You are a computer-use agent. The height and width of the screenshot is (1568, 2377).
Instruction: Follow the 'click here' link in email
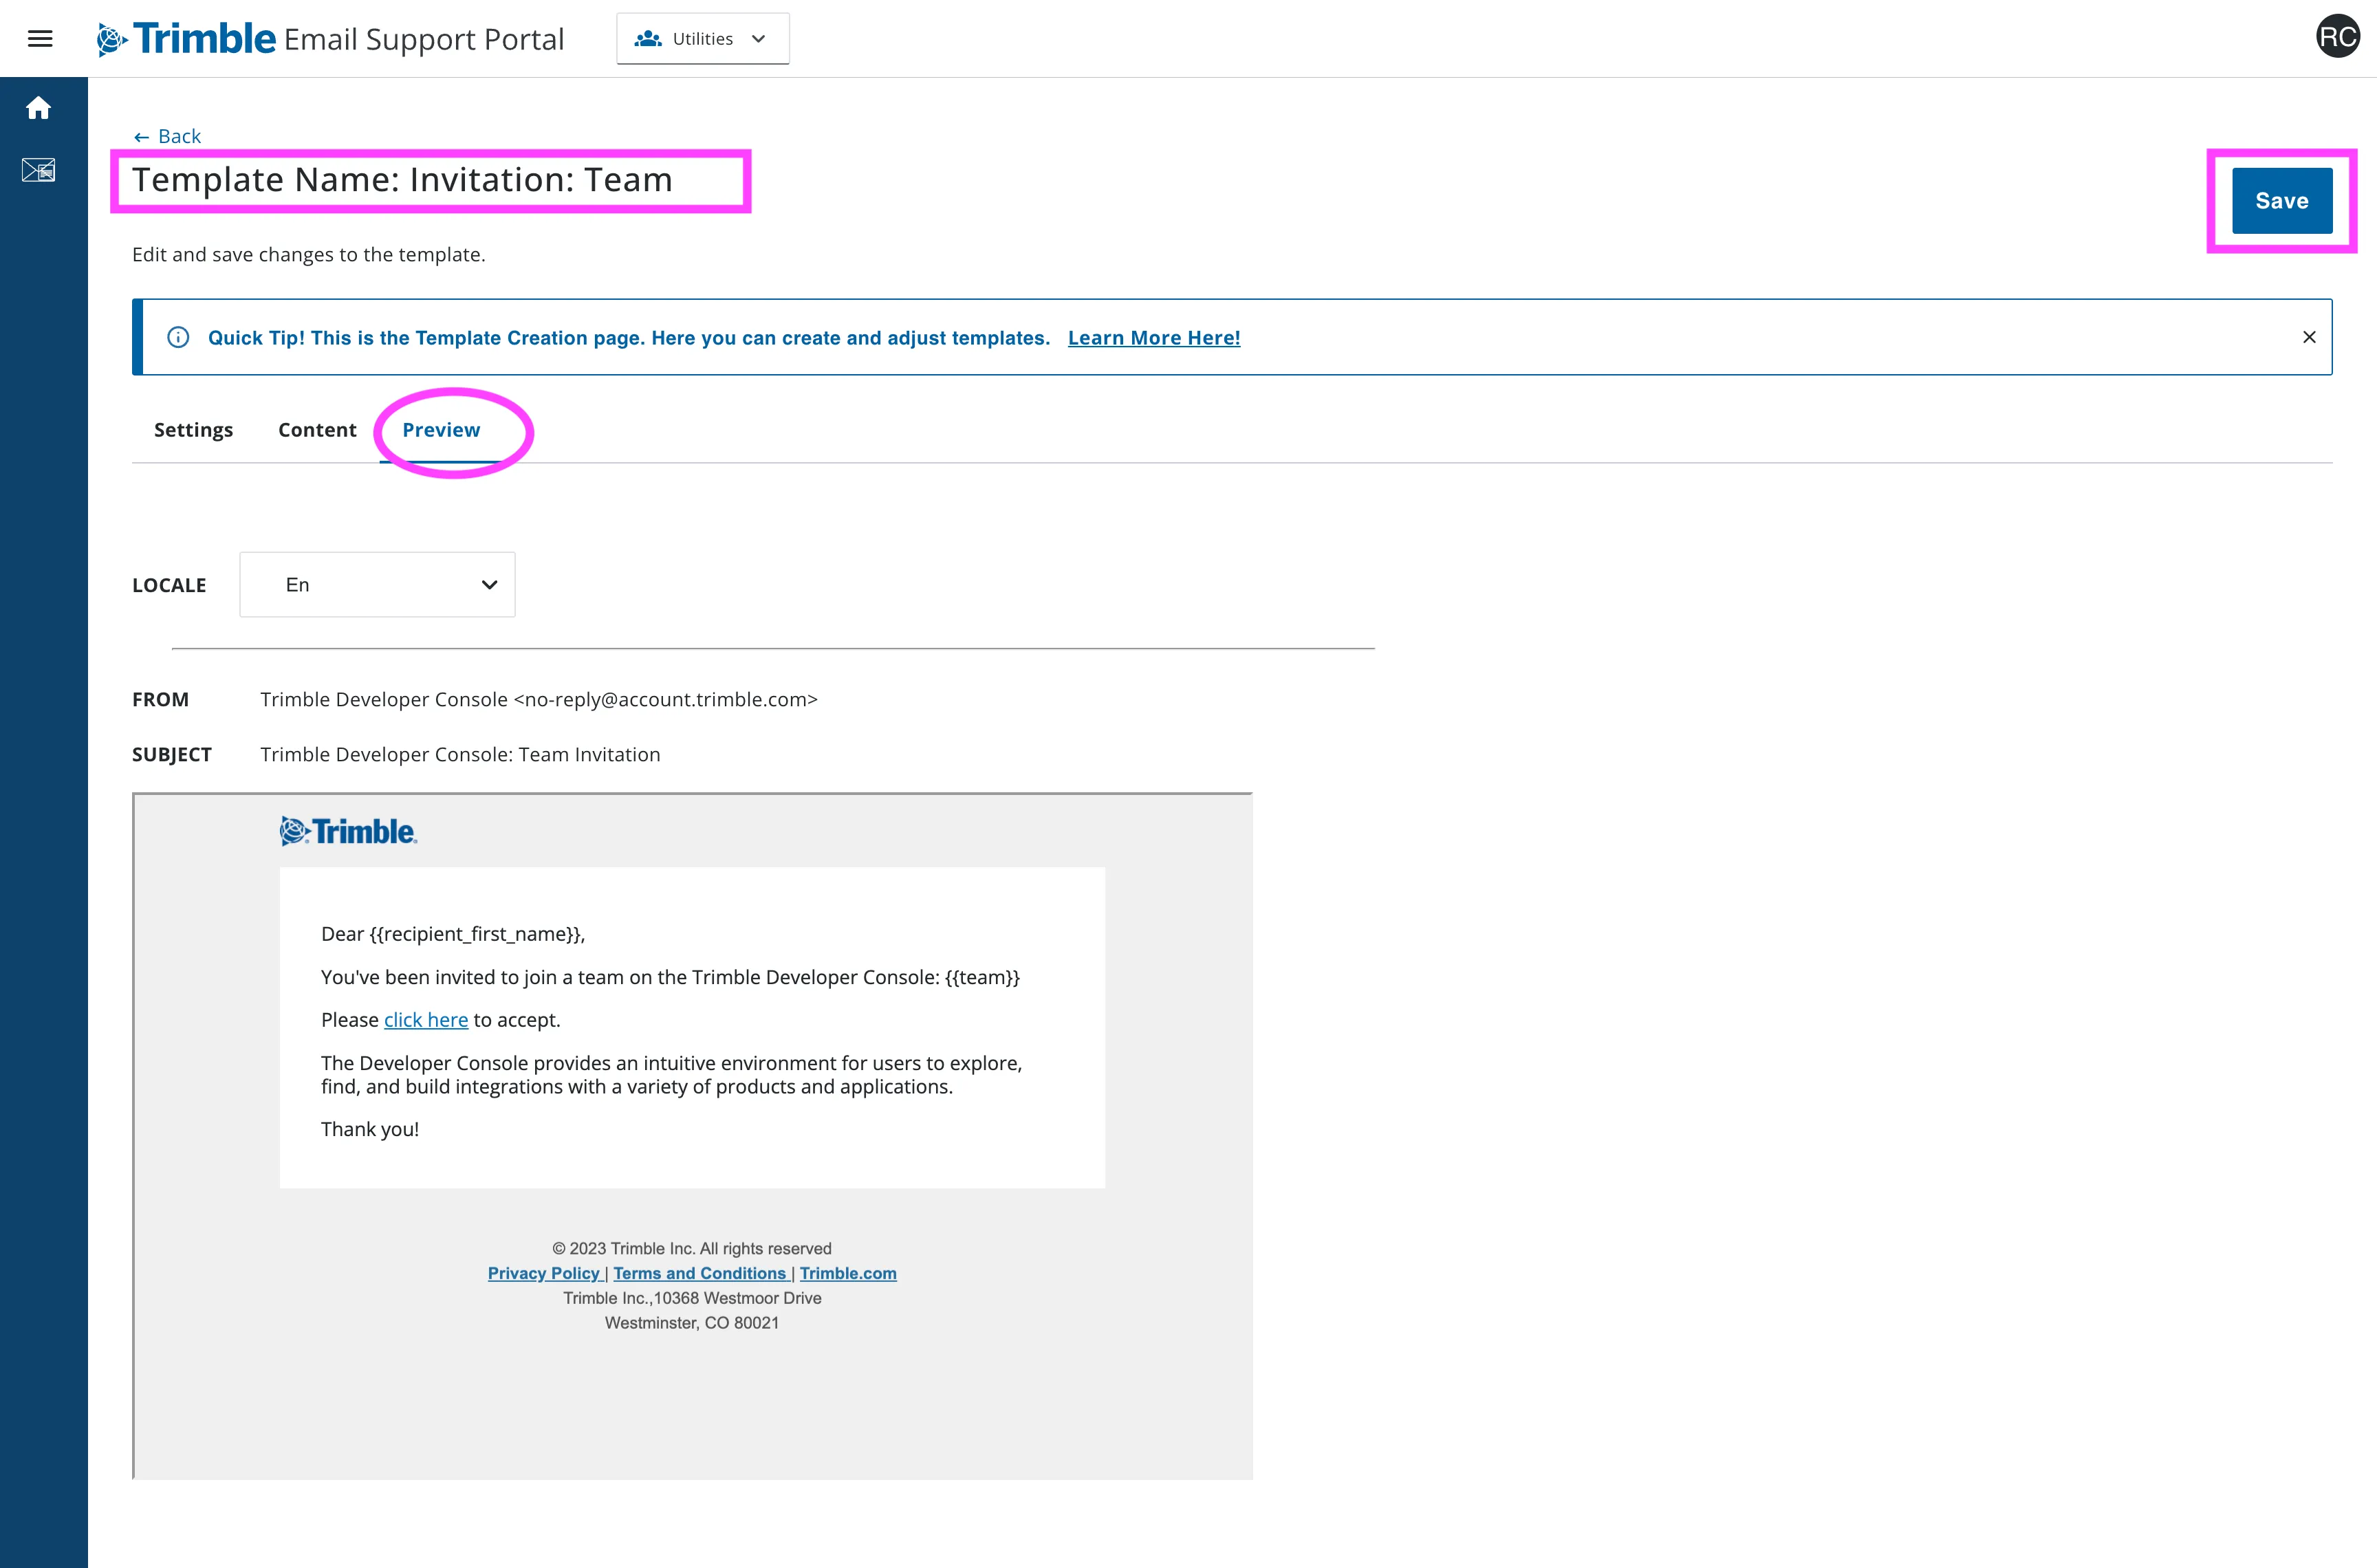pyautogui.click(x=426, y=1020)
